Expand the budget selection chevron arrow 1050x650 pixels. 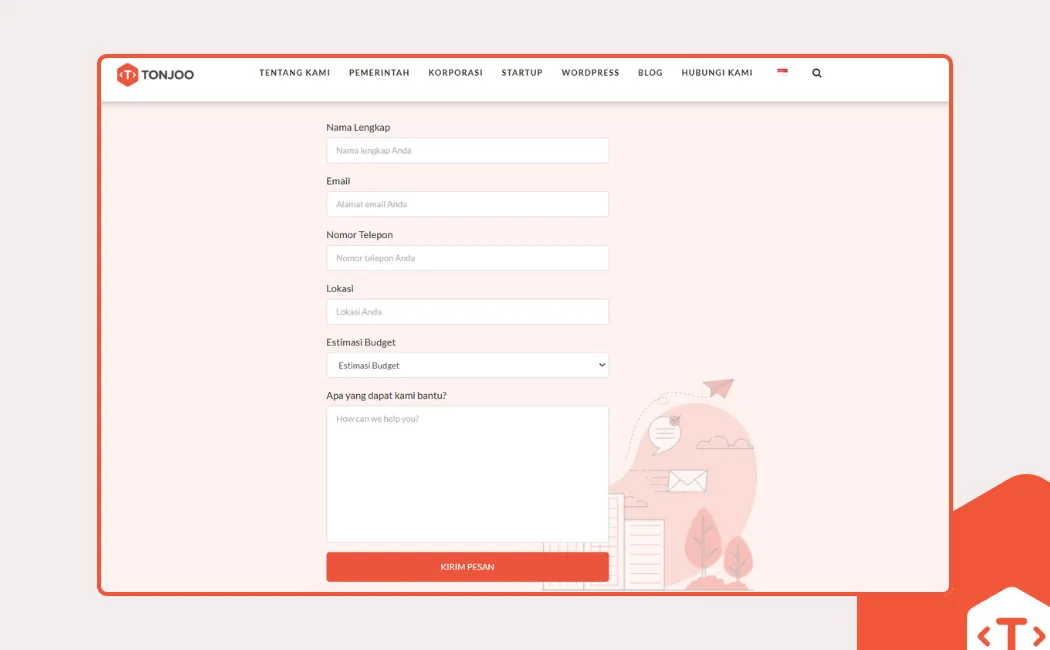pos(600,365)
